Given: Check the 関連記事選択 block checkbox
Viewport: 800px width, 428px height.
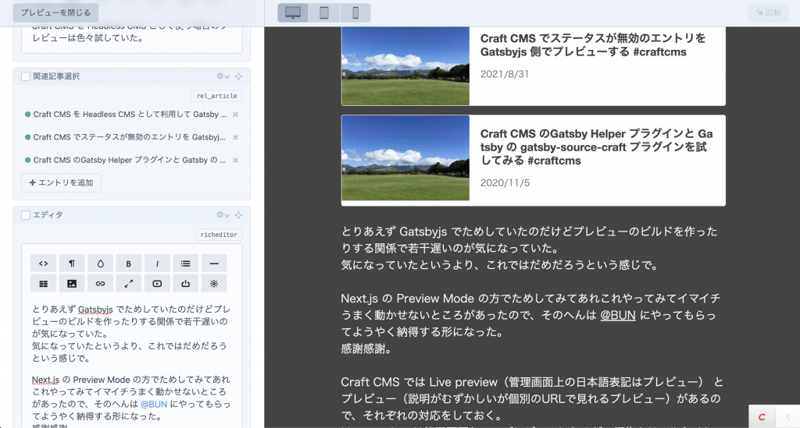Looking at the screenshot, I should (x=26, y=76).
